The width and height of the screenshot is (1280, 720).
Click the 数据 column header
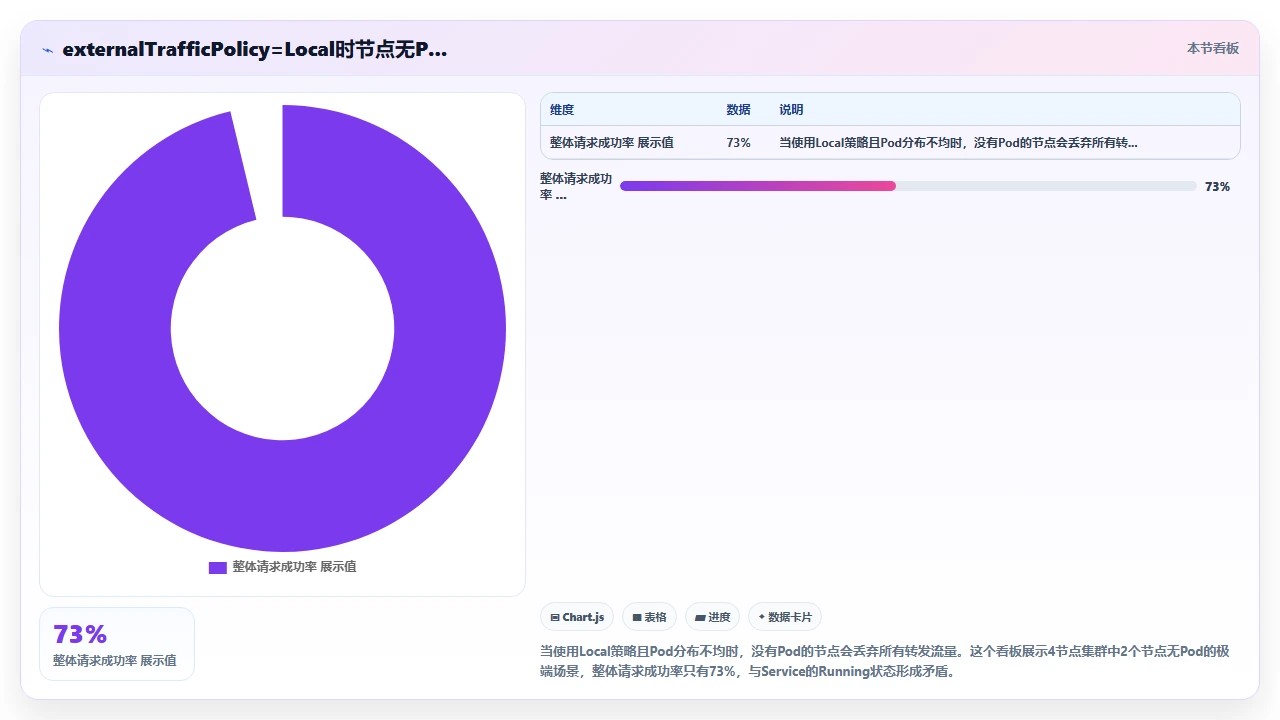tap(738, 110)
